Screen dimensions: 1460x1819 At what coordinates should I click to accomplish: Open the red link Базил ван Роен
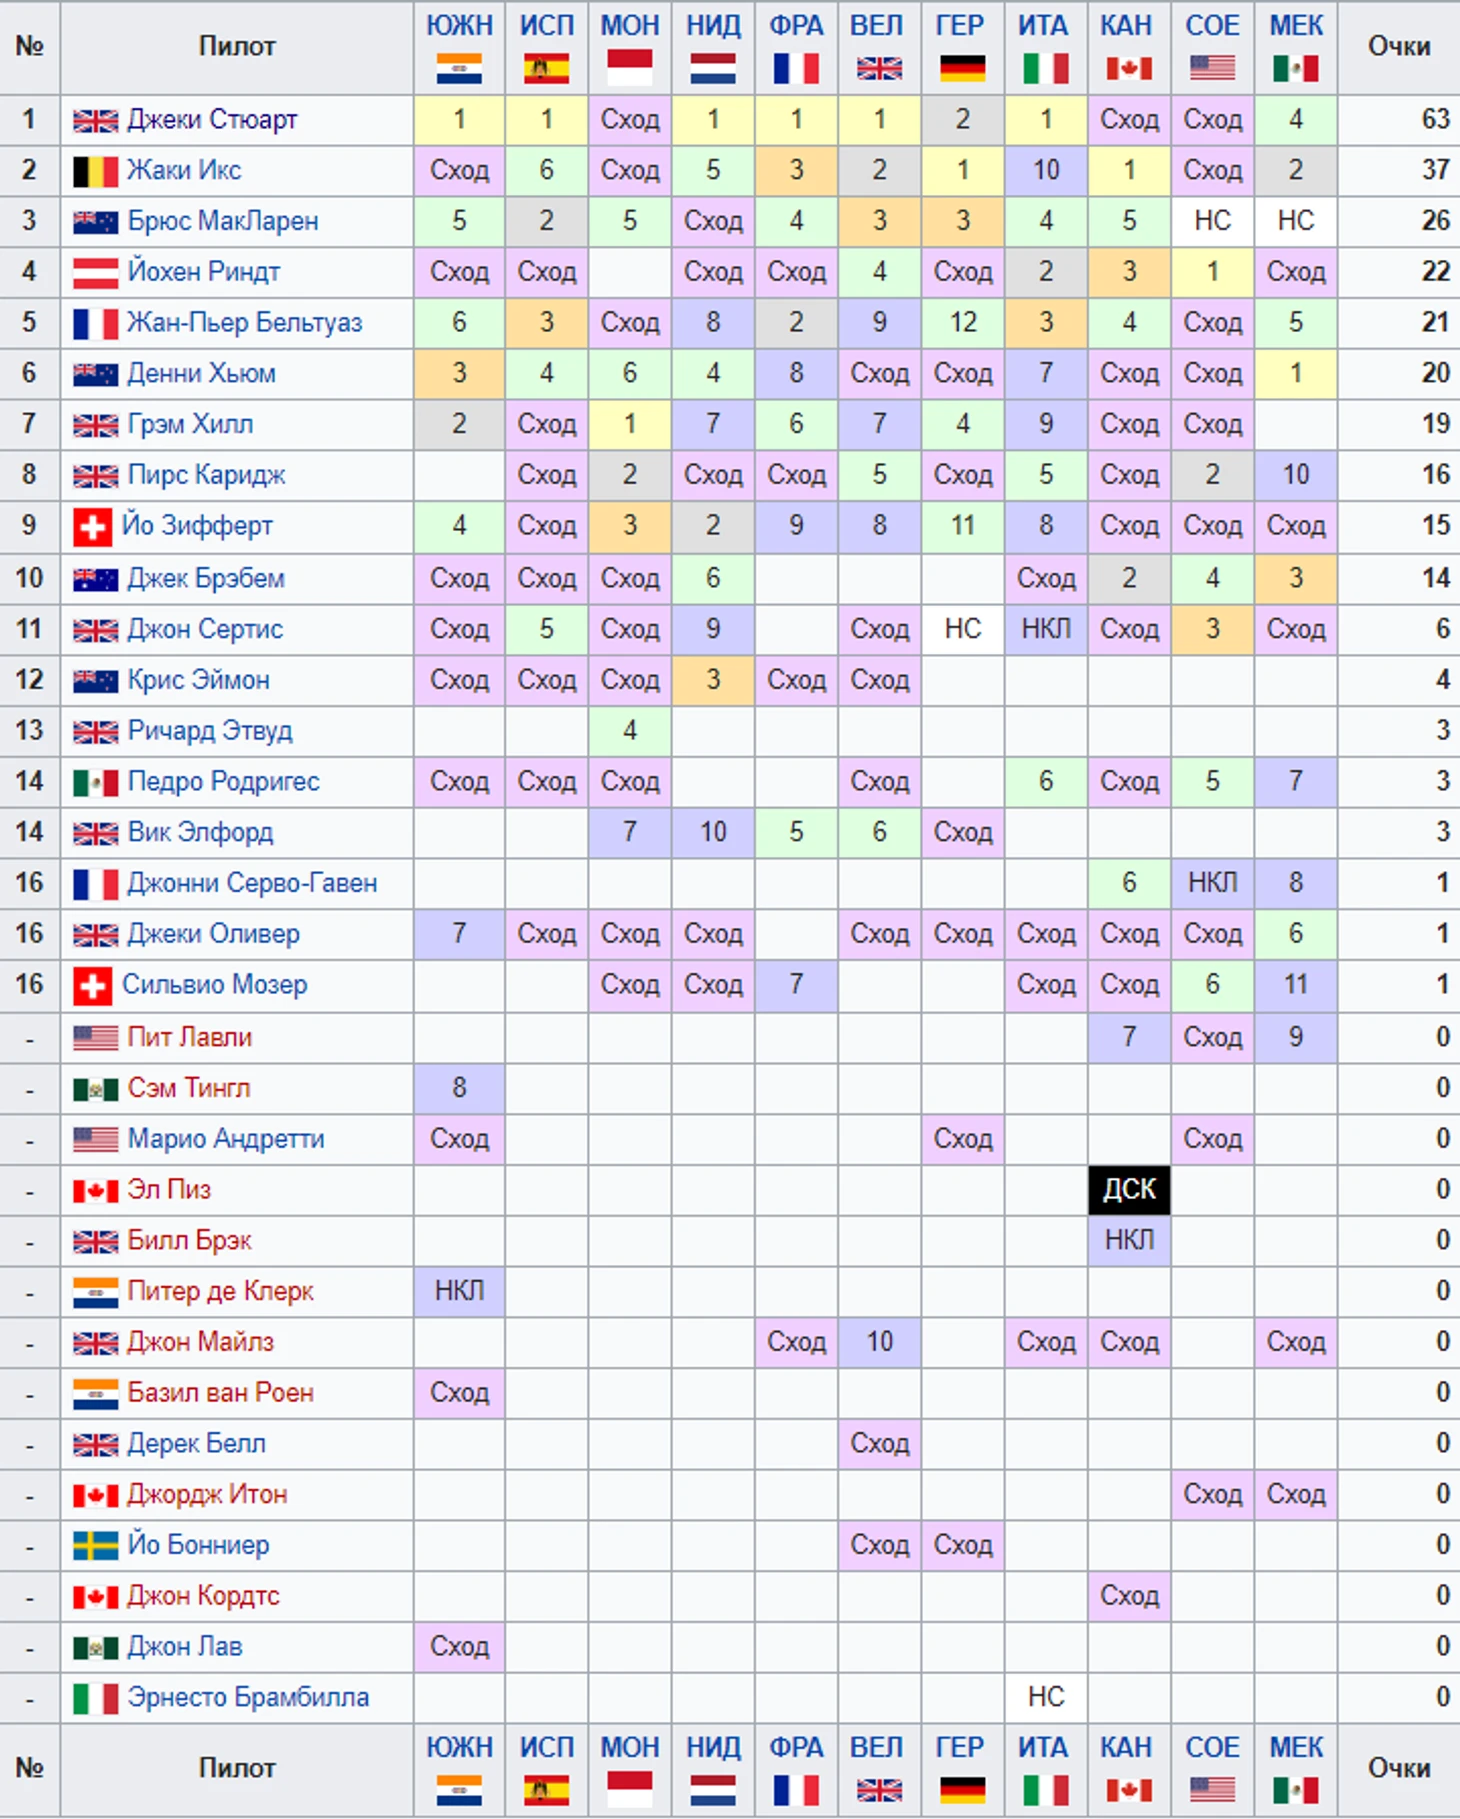(x=220, y=1394)
